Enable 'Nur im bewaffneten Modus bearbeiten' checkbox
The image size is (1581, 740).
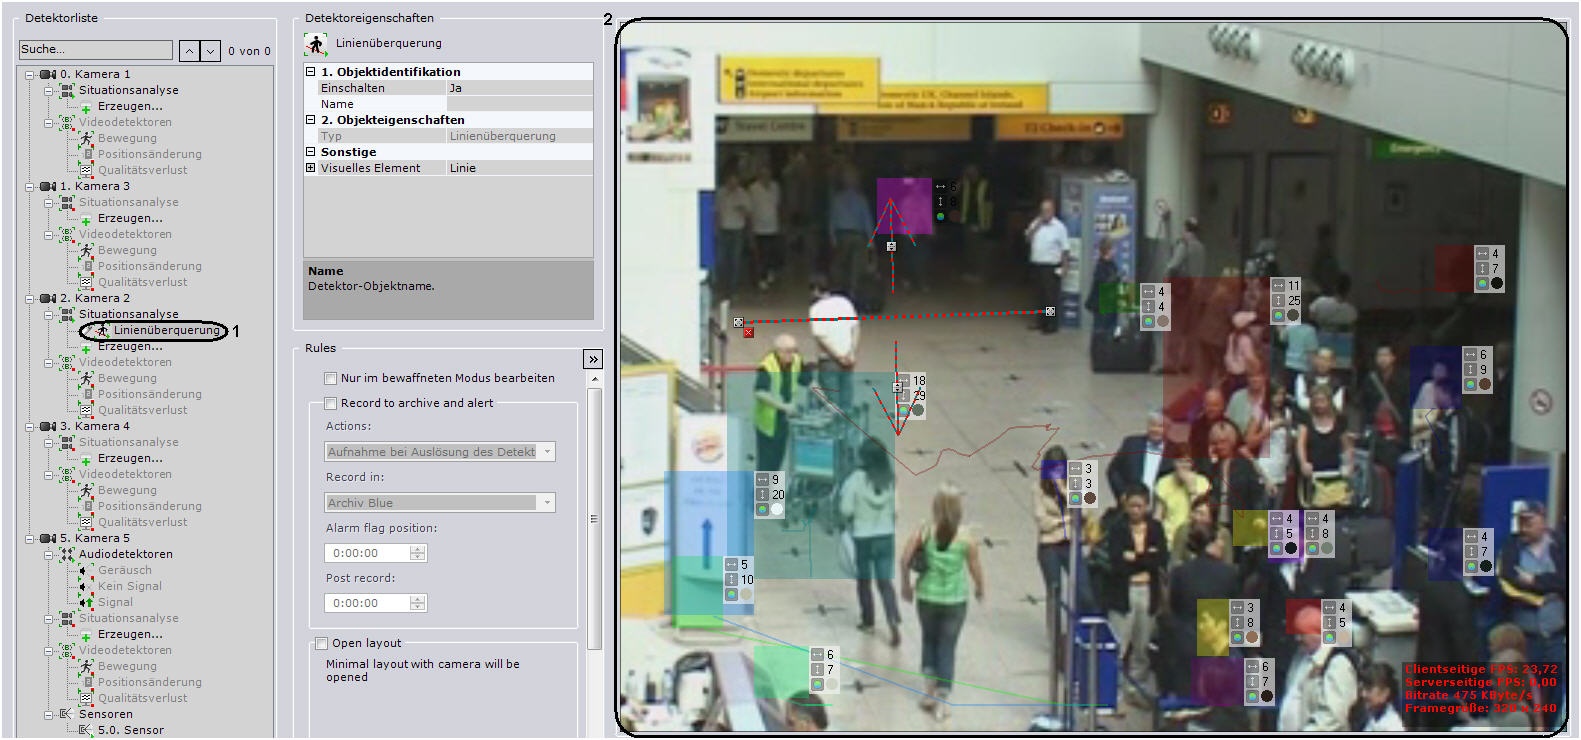click(x=331, y=379)
